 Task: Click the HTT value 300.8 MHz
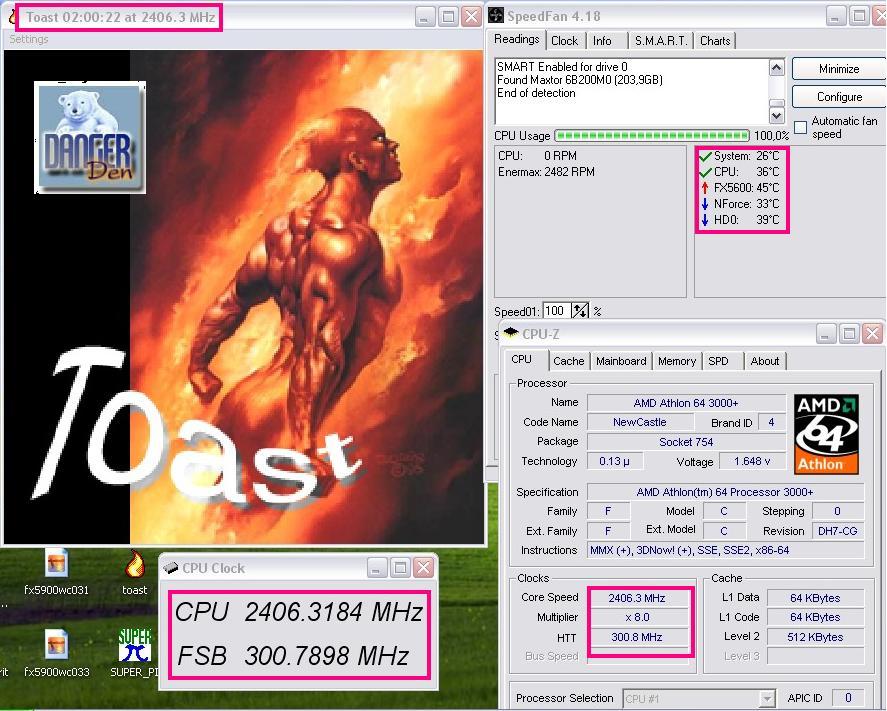tap(637, 637)
